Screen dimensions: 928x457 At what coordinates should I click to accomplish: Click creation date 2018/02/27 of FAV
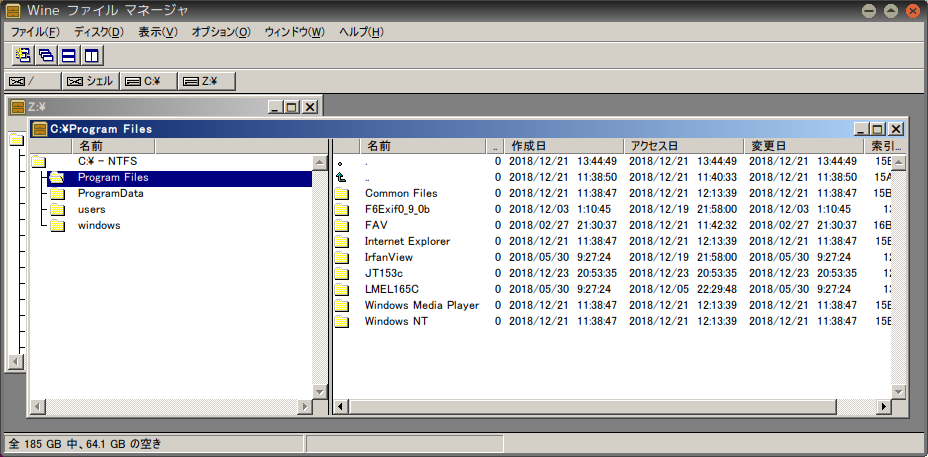pos(539,226)
